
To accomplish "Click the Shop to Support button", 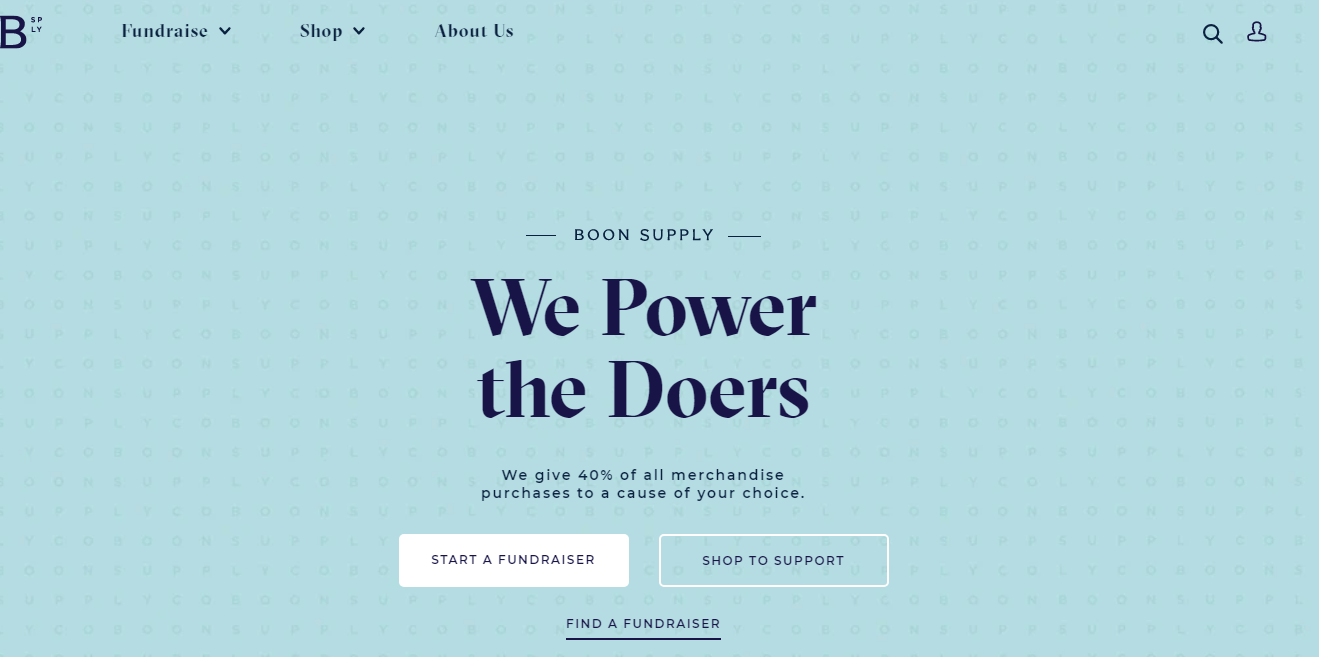I will click(773, 560).
